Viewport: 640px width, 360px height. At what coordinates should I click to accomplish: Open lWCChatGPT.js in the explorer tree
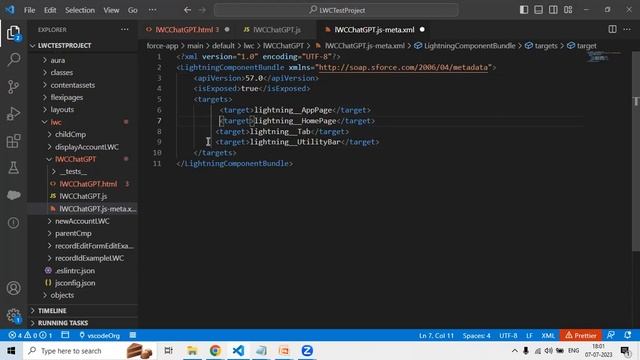[83, 196]
